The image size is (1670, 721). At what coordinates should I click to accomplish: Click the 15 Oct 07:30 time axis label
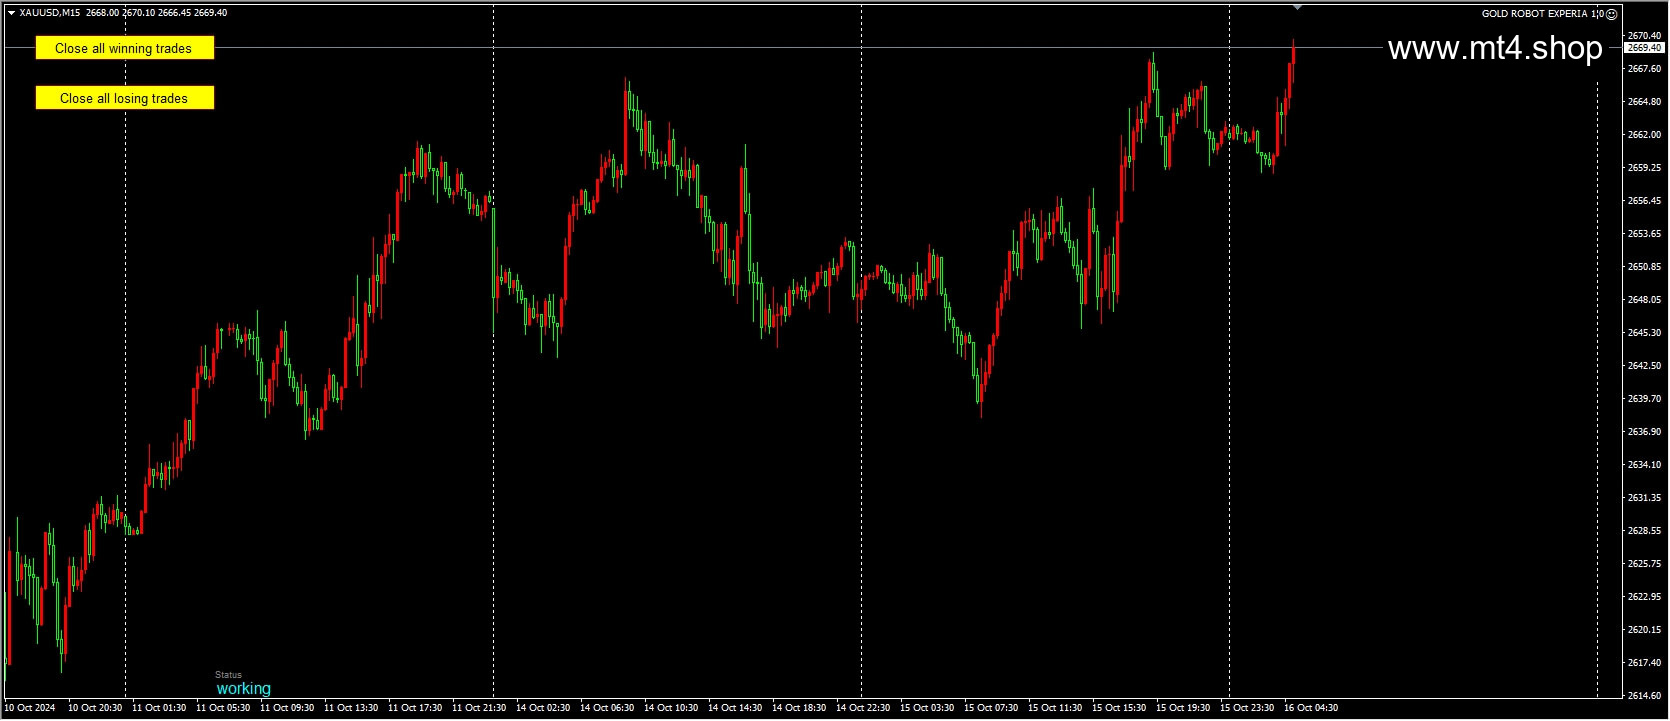(991, 708)
